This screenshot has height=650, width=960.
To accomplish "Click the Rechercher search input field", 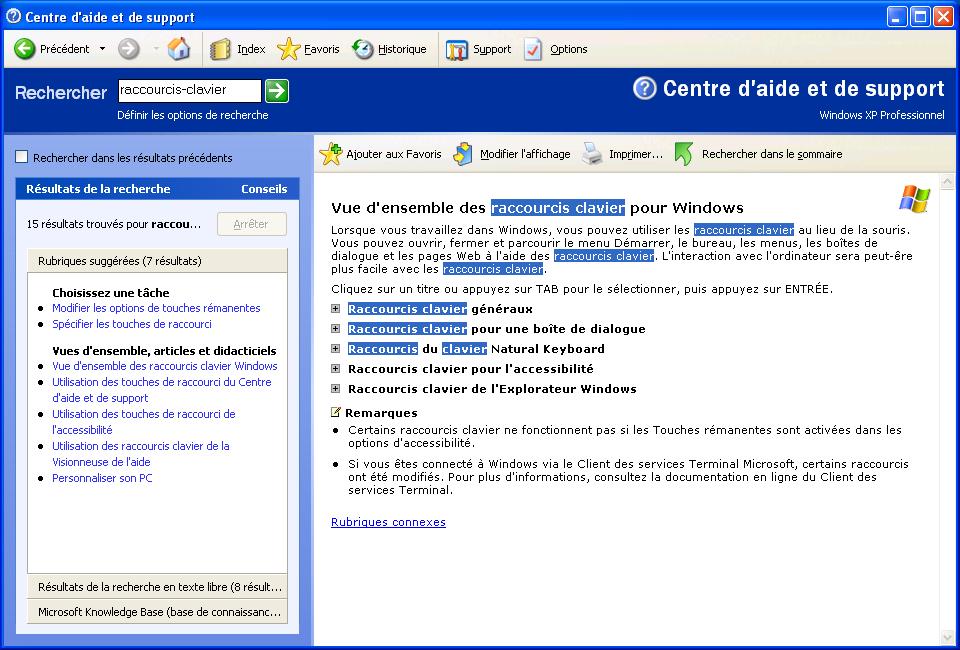I will coord(190,91).
